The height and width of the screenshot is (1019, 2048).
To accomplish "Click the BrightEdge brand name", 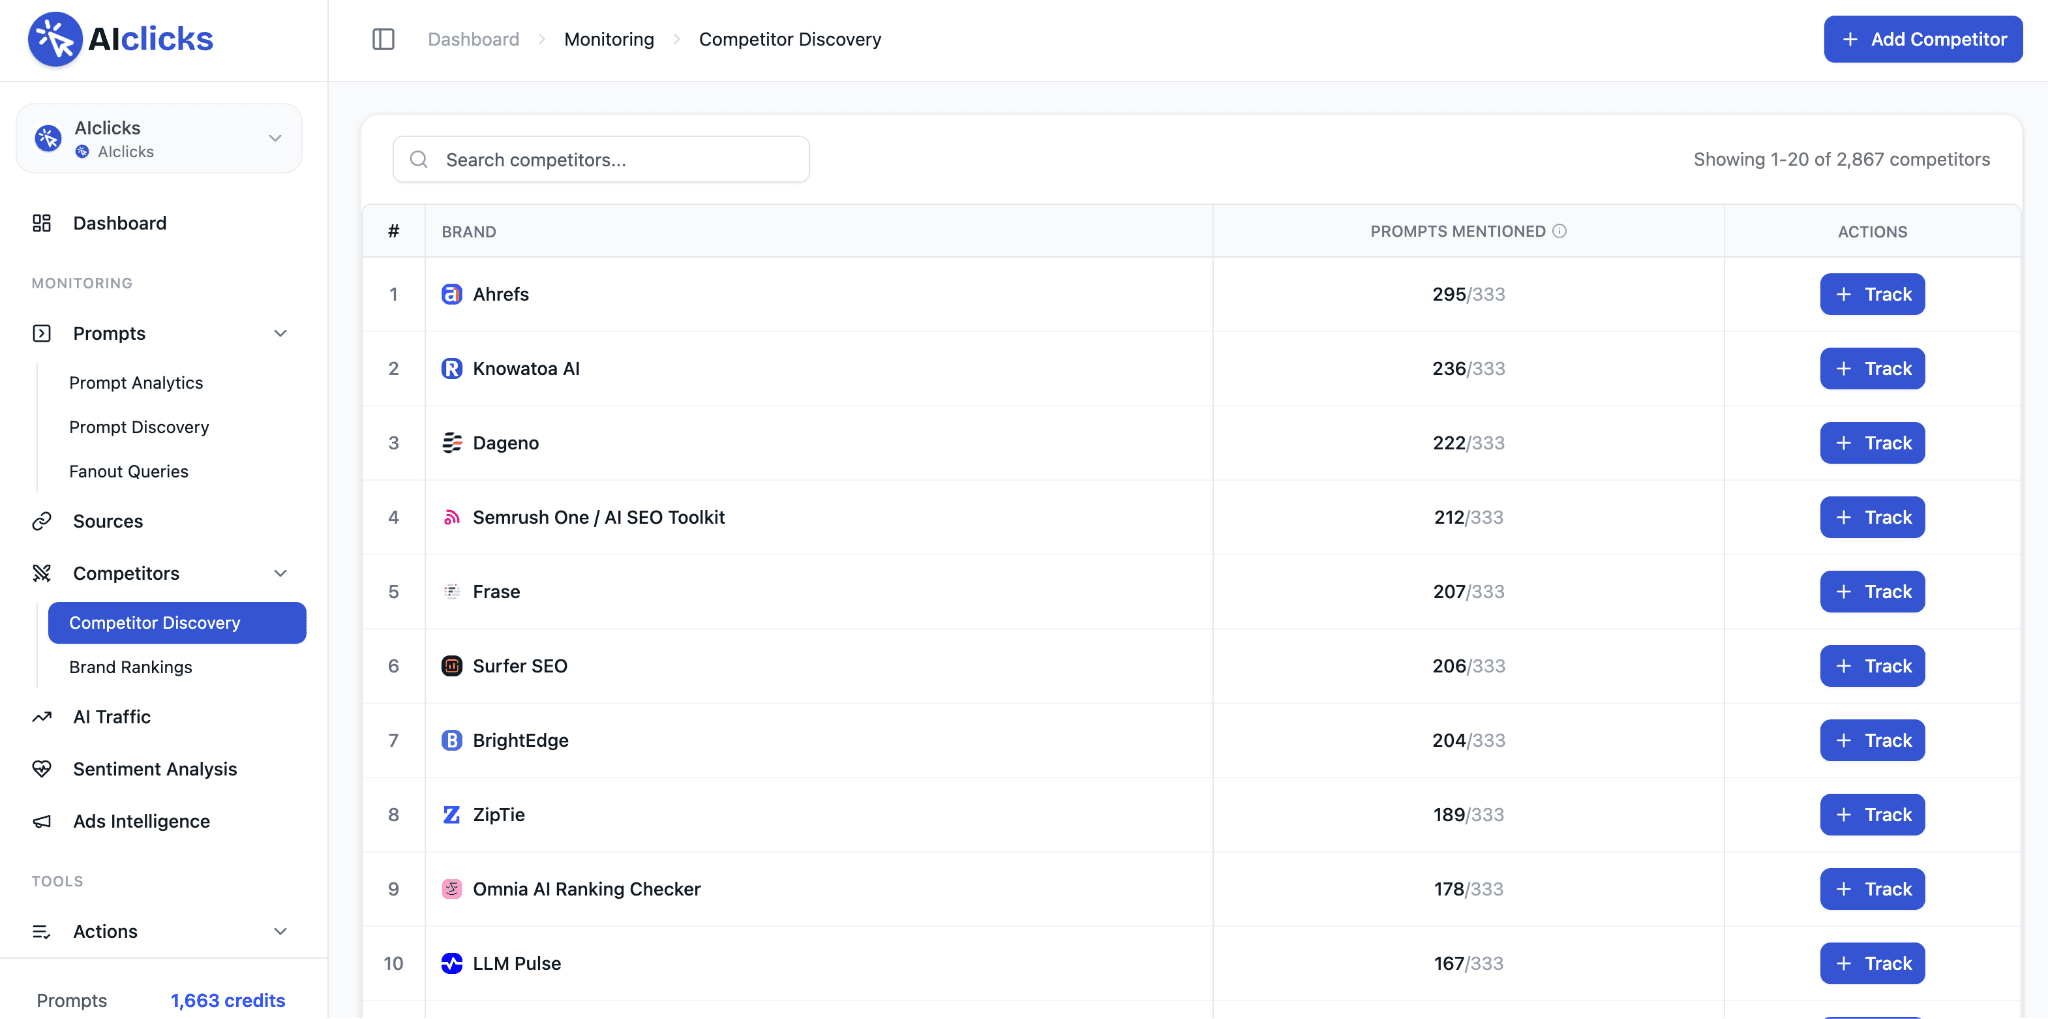I will [521, 740].
